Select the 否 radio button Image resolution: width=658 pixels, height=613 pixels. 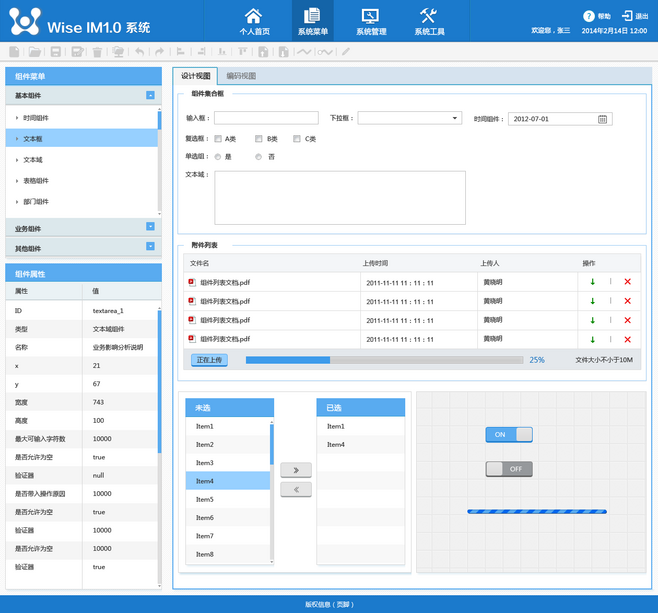(x=259, y=157)
